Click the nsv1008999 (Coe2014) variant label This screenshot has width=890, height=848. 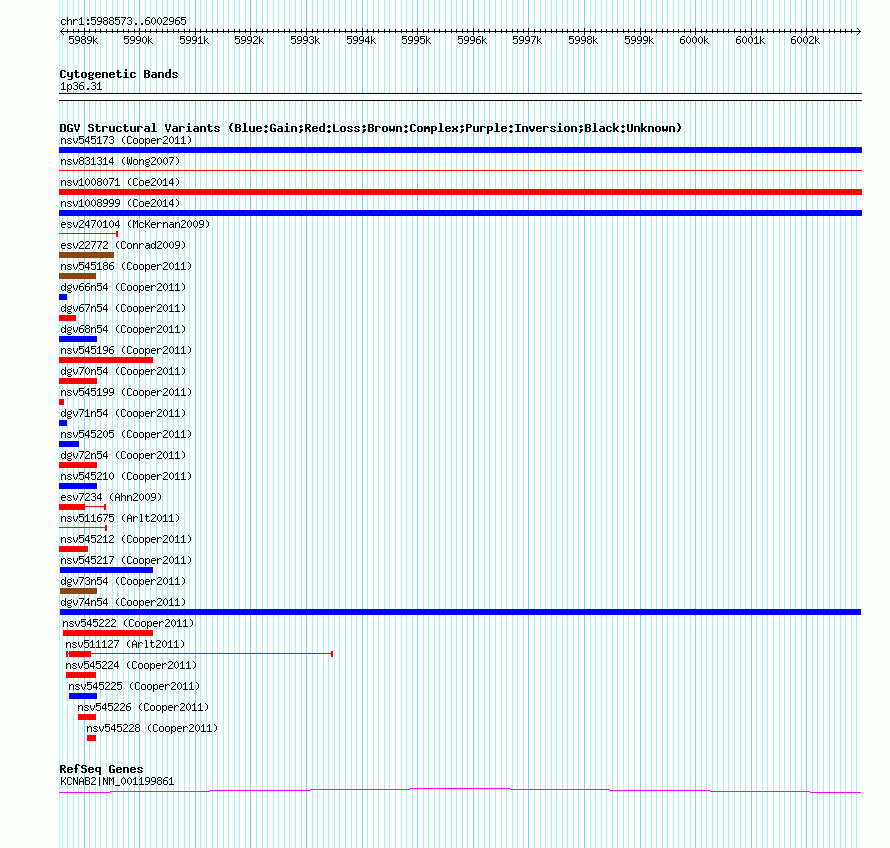pyautogui.click(x=120, y=203)
